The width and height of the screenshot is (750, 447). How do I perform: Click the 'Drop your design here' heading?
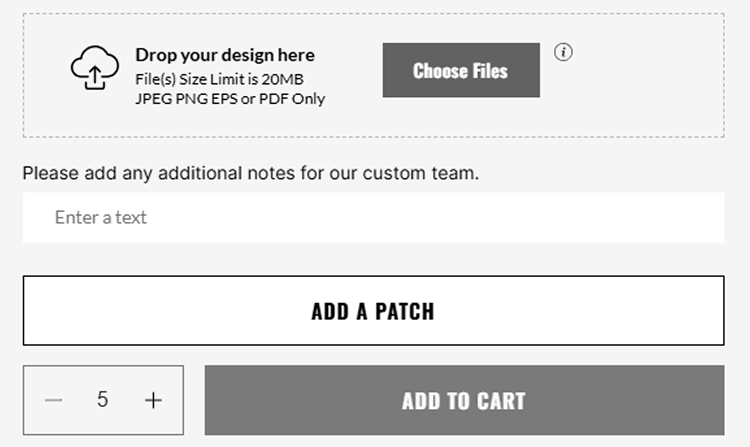point(225,55)
